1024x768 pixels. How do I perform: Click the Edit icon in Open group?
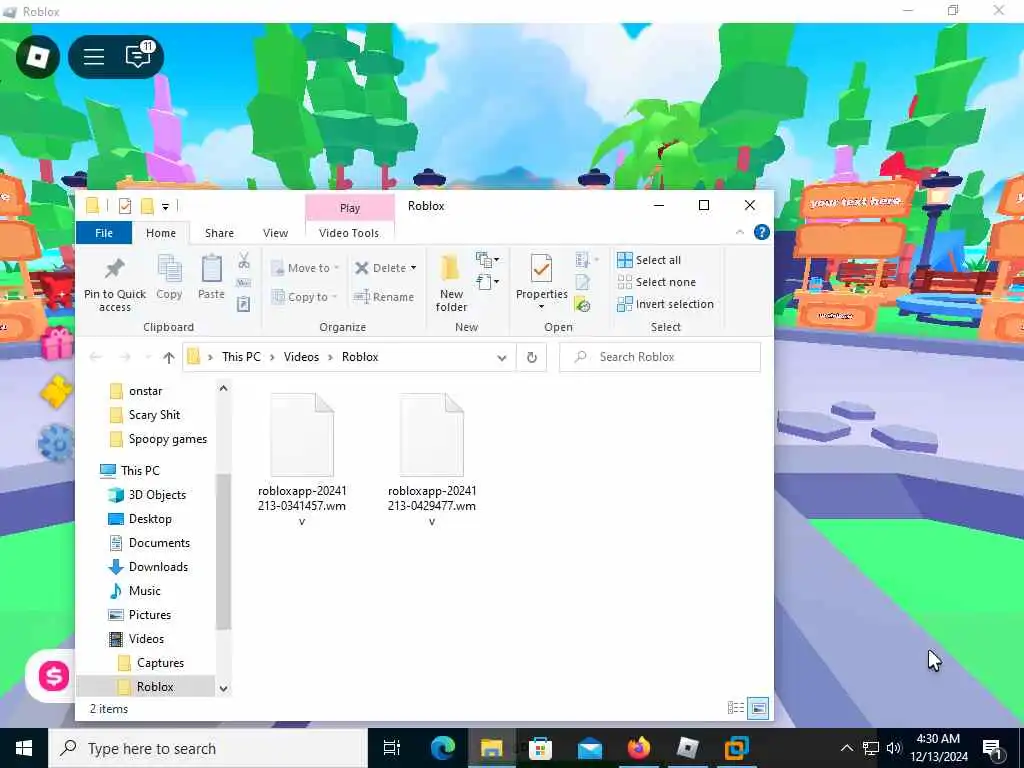(x=583, y=282)
